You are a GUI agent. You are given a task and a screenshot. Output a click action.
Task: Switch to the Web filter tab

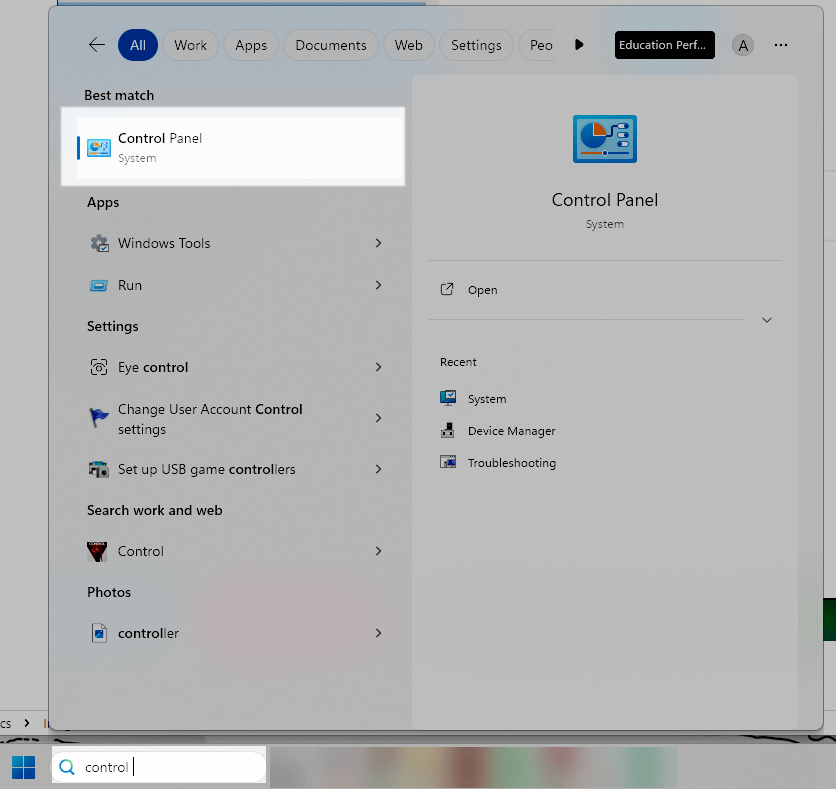click(x=408, y=45)
